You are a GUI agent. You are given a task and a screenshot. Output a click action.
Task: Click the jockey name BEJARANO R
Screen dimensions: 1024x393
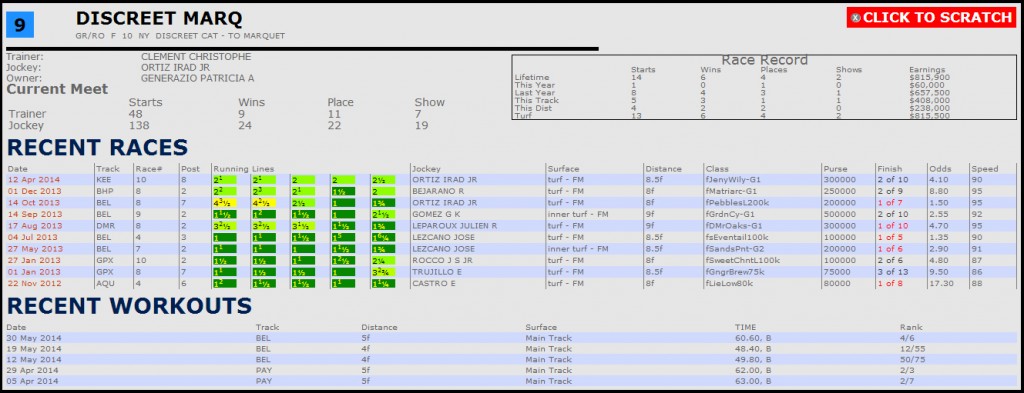(x=440, y=192)
